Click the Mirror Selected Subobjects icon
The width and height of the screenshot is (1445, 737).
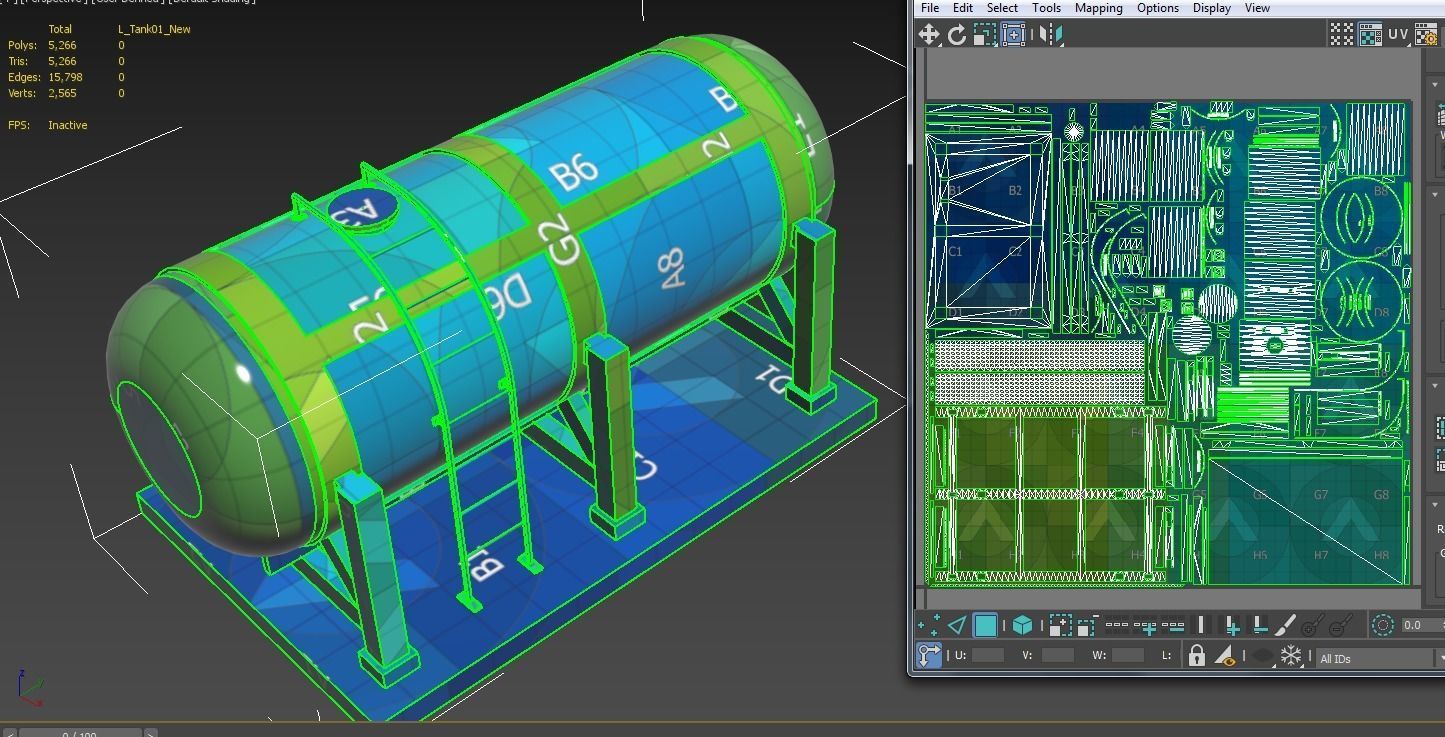click(1049, 33)
